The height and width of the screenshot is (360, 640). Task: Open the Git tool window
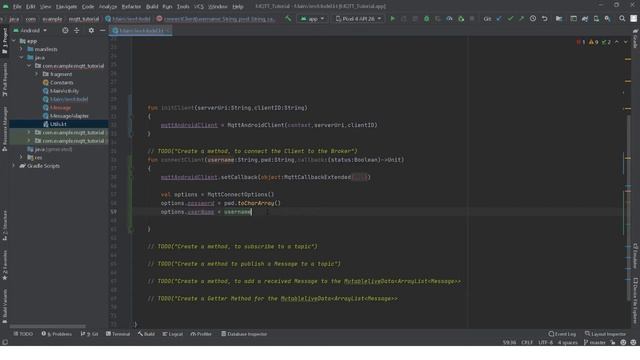[x=89, y=334]
